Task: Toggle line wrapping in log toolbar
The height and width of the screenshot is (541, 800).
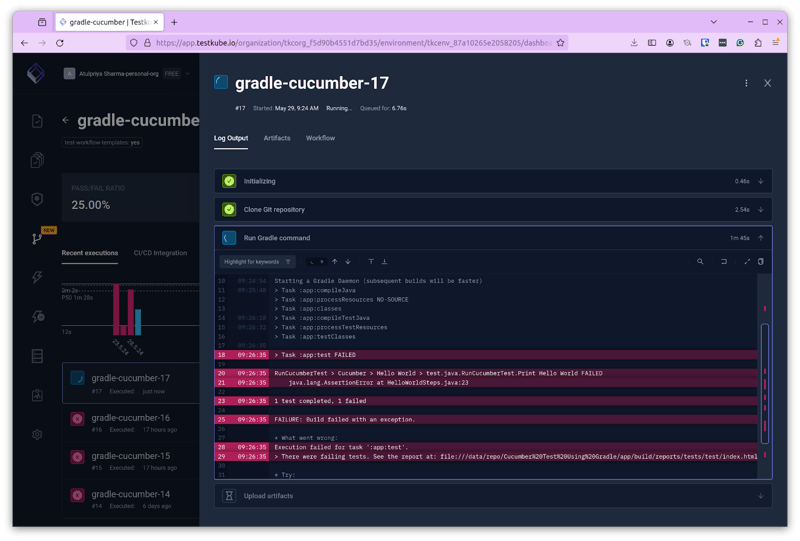Action: (724, 262)
